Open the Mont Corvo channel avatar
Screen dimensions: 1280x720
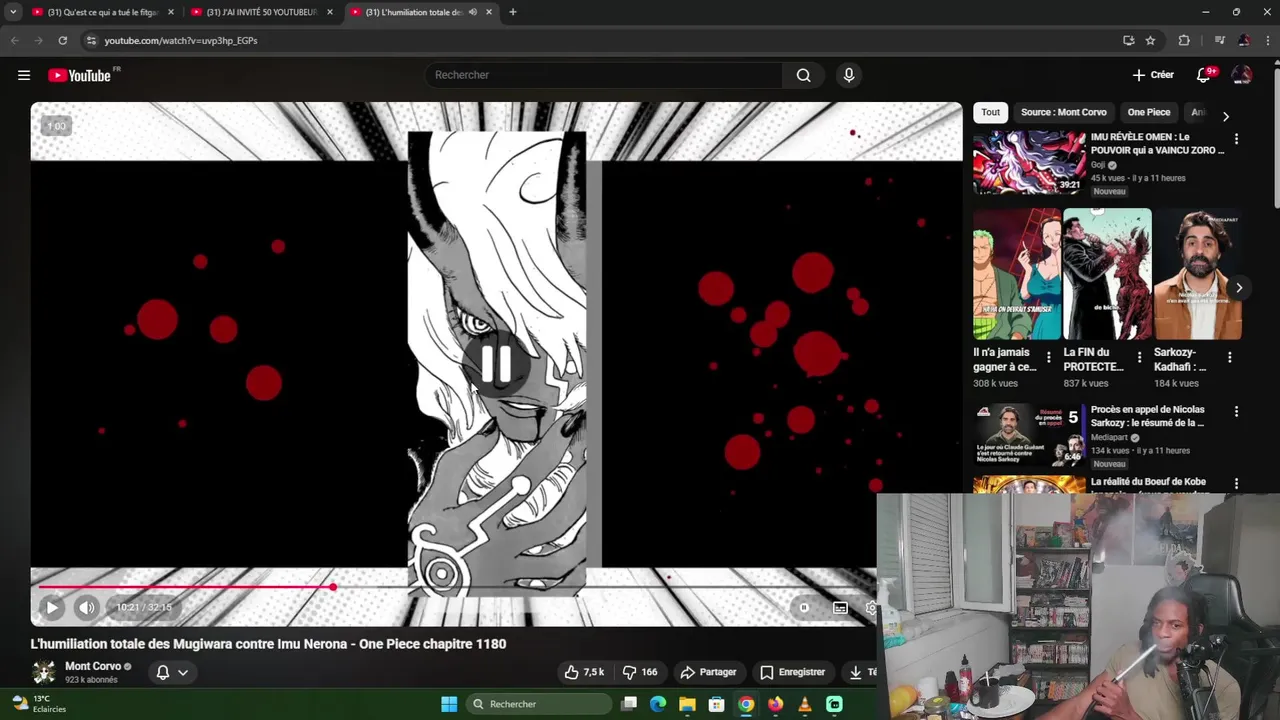click(x=43, y=672)
